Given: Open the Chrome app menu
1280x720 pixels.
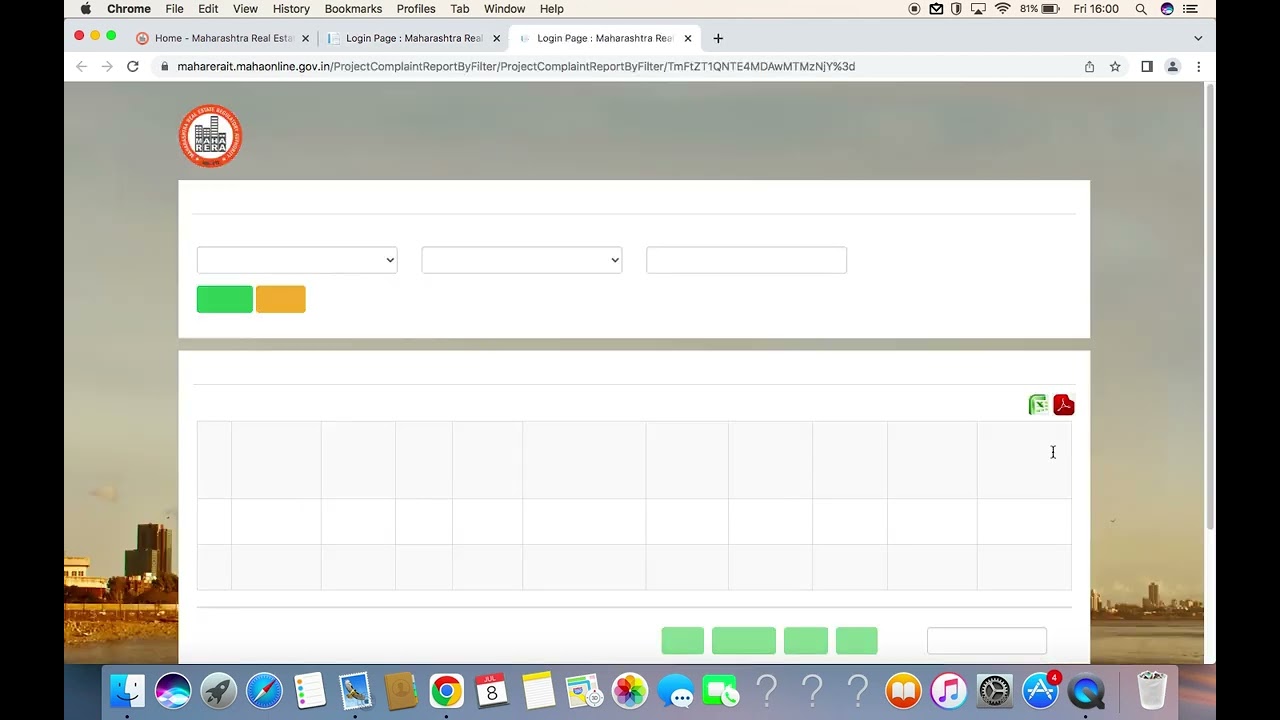Looking at the screenshot, I should tap(129, 9).
